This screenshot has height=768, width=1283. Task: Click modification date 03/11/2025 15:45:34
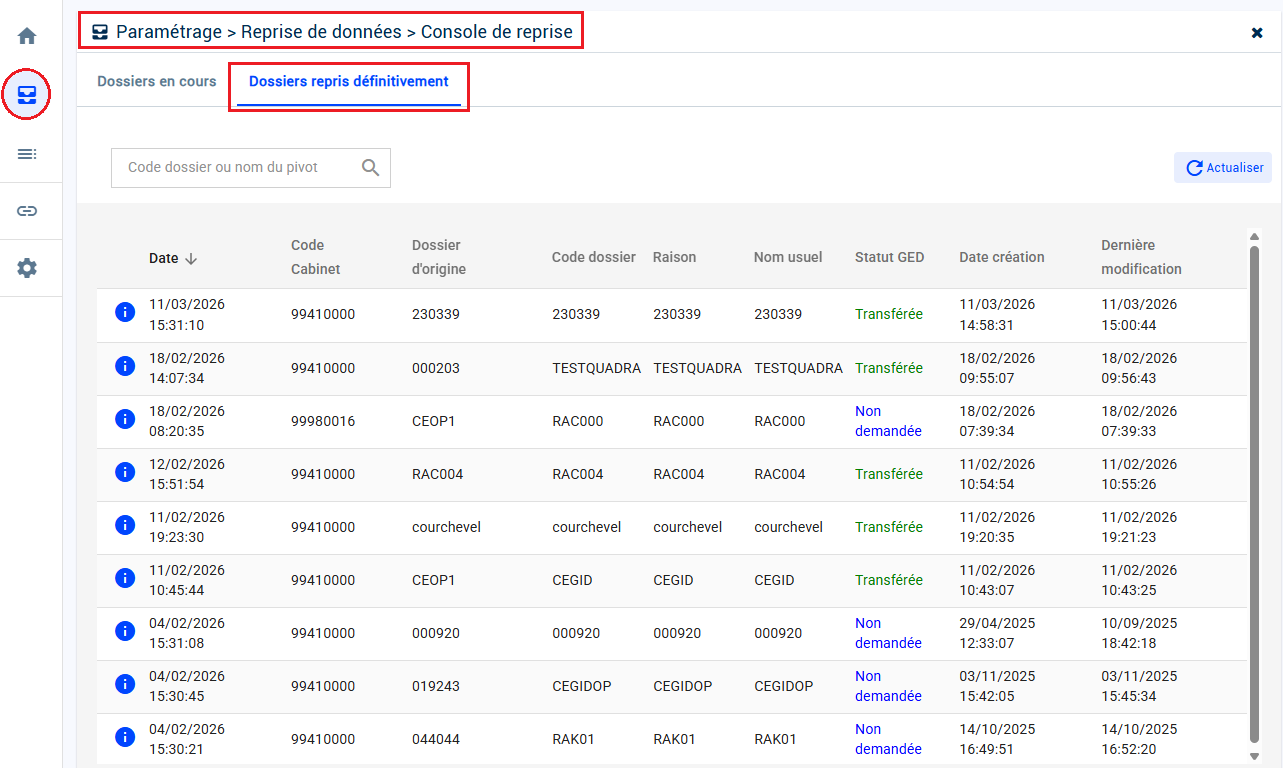point(1139,686)
